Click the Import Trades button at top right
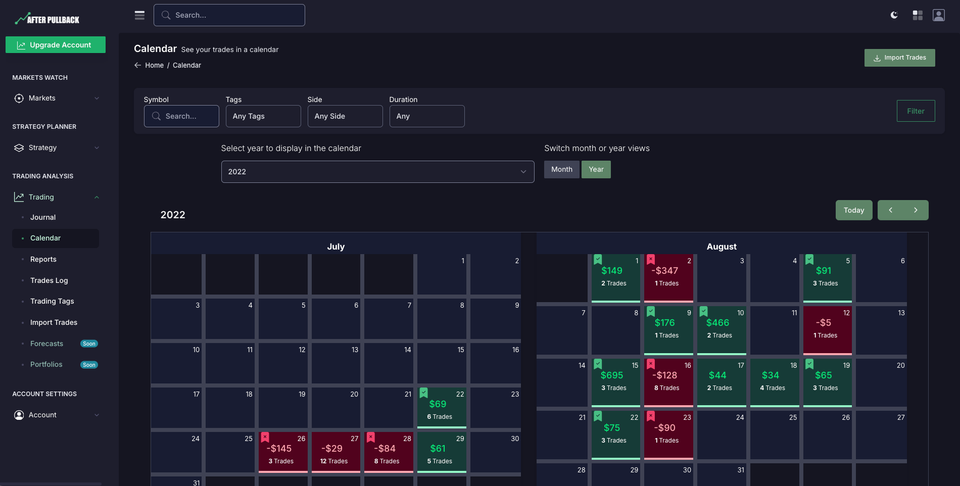960x486 pixels. pos(899,58)
